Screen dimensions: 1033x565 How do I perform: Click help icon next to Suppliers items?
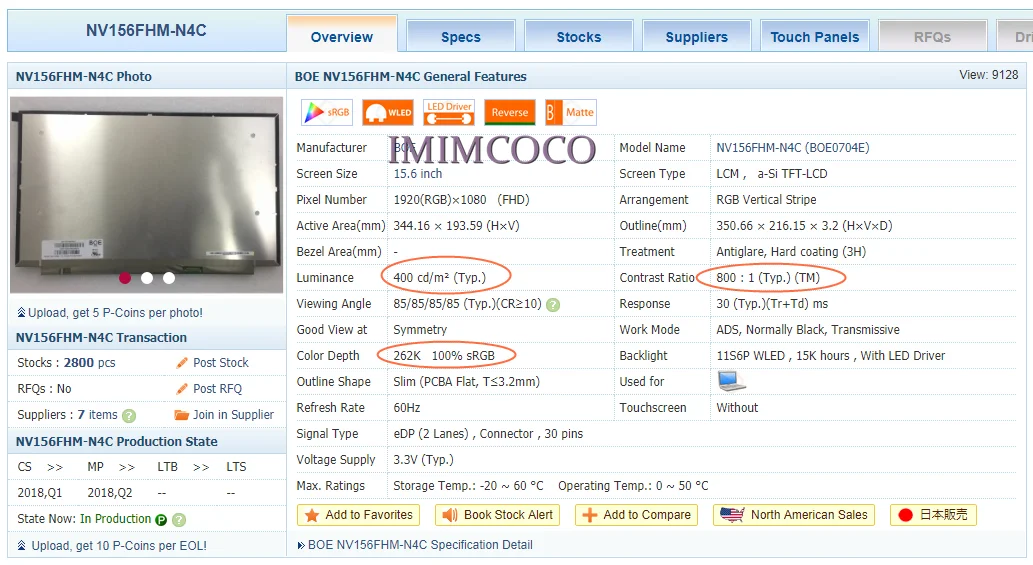pyautogui.click(x=129, y=416)
